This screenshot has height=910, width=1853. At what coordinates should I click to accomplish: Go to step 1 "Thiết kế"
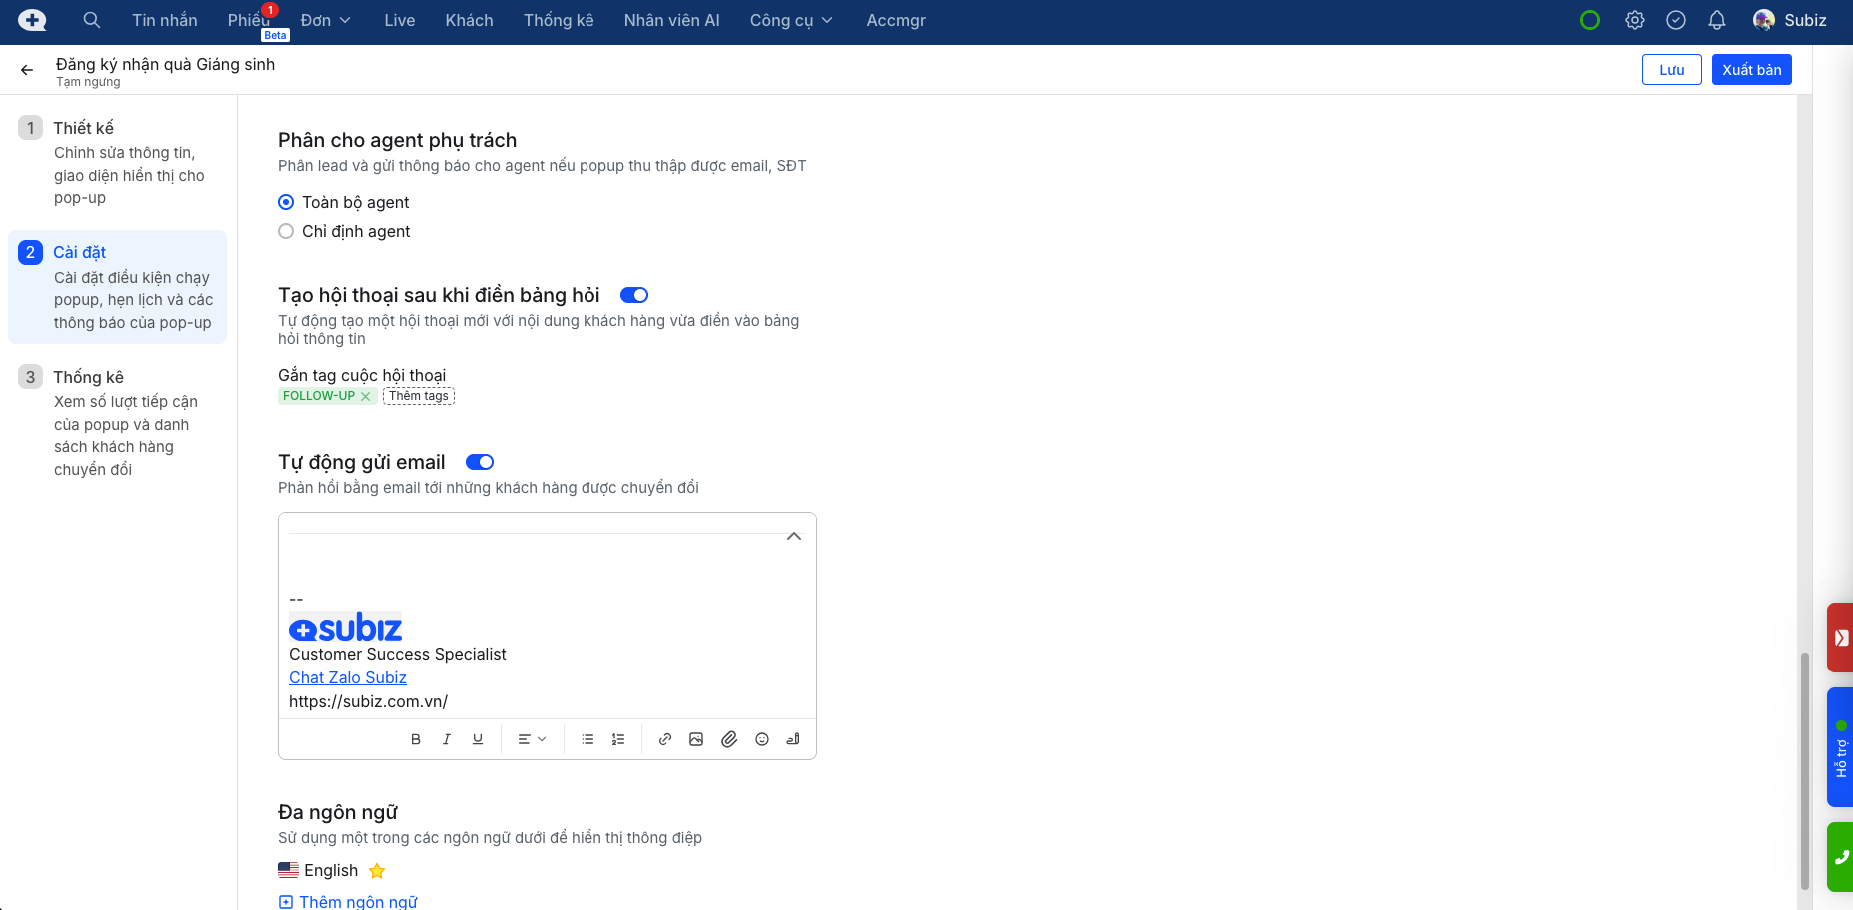tap(84, 128)
